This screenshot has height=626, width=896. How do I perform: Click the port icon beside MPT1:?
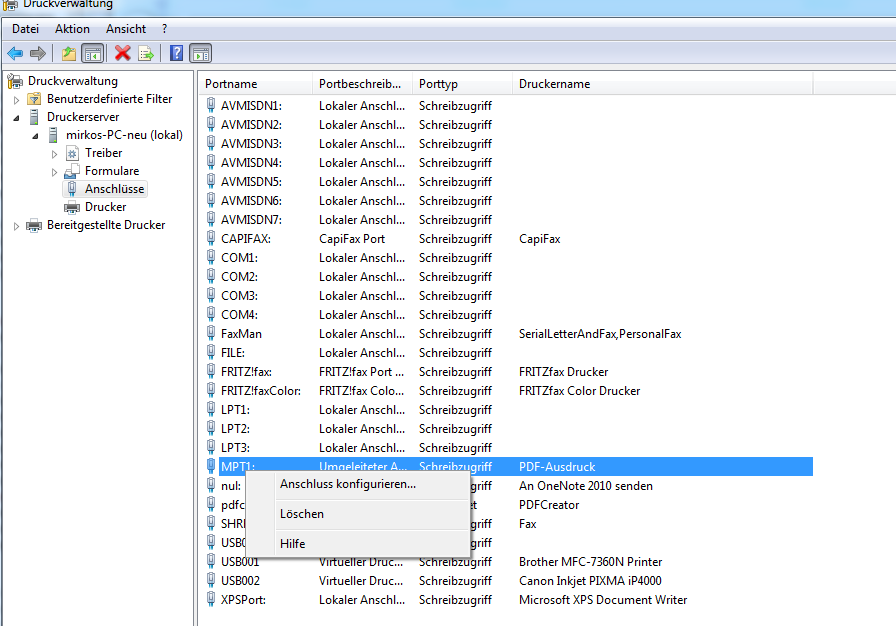pos(211,466)
